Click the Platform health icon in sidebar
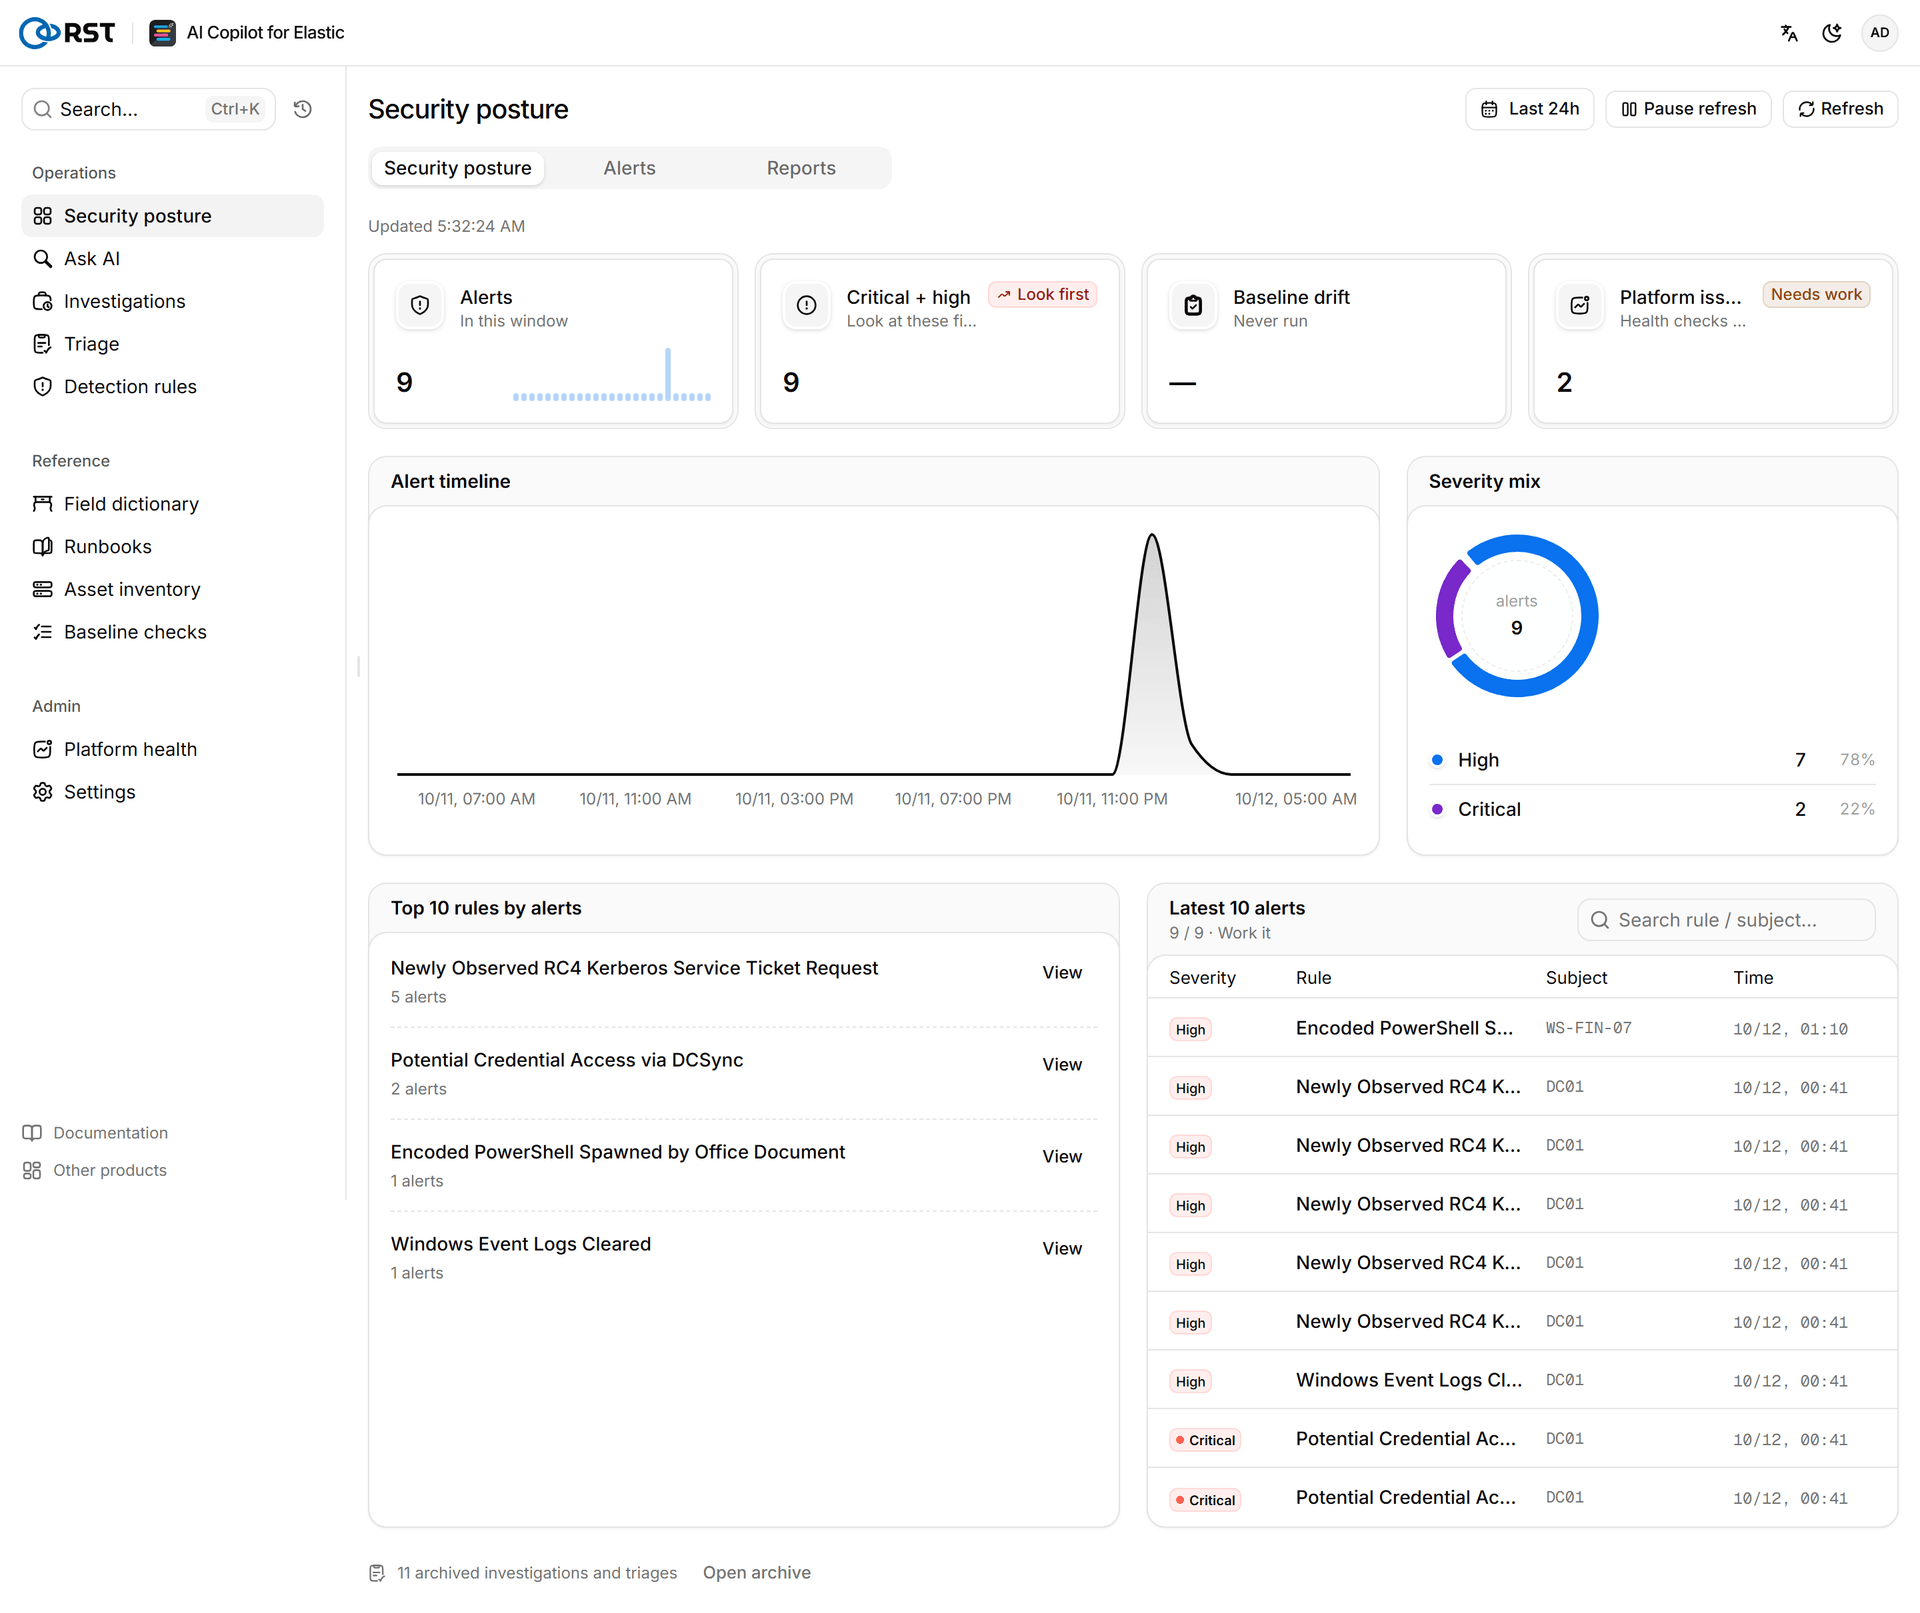 (x=42, y=749)
